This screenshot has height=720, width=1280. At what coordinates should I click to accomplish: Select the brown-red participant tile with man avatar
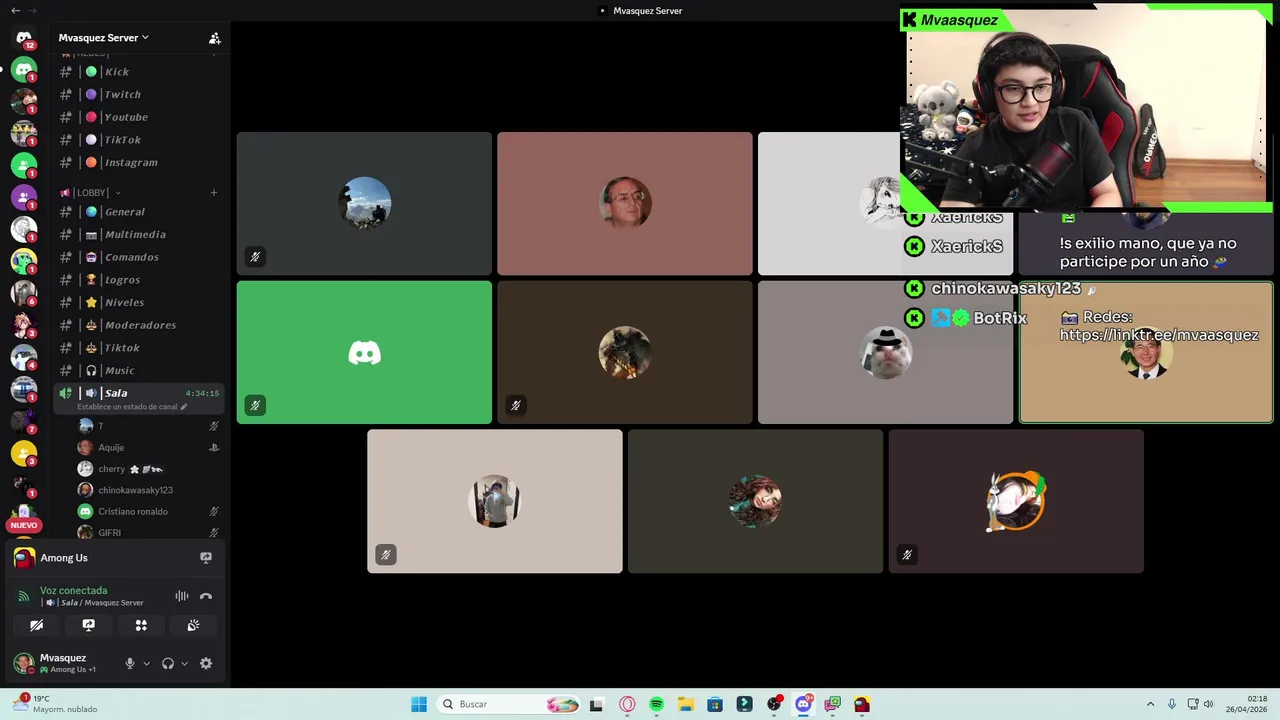[x=625, y=203]
